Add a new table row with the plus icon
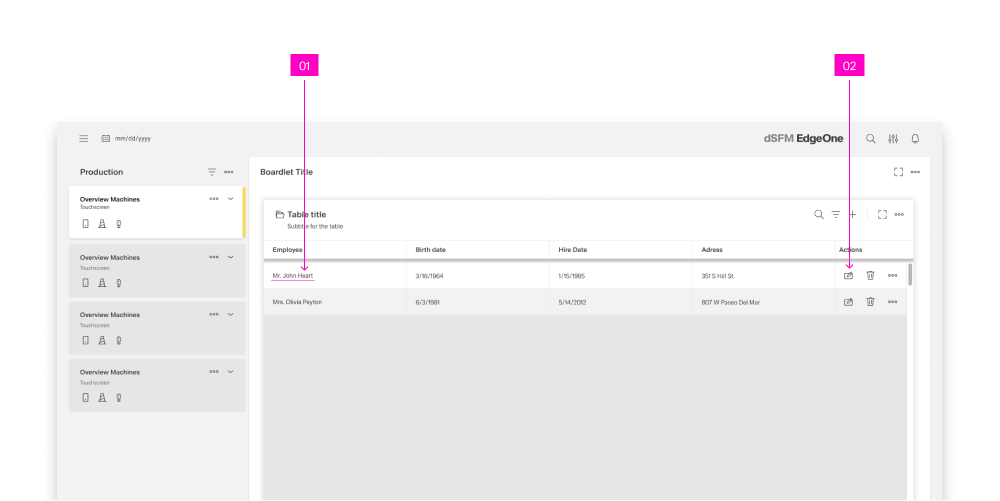 852,214
